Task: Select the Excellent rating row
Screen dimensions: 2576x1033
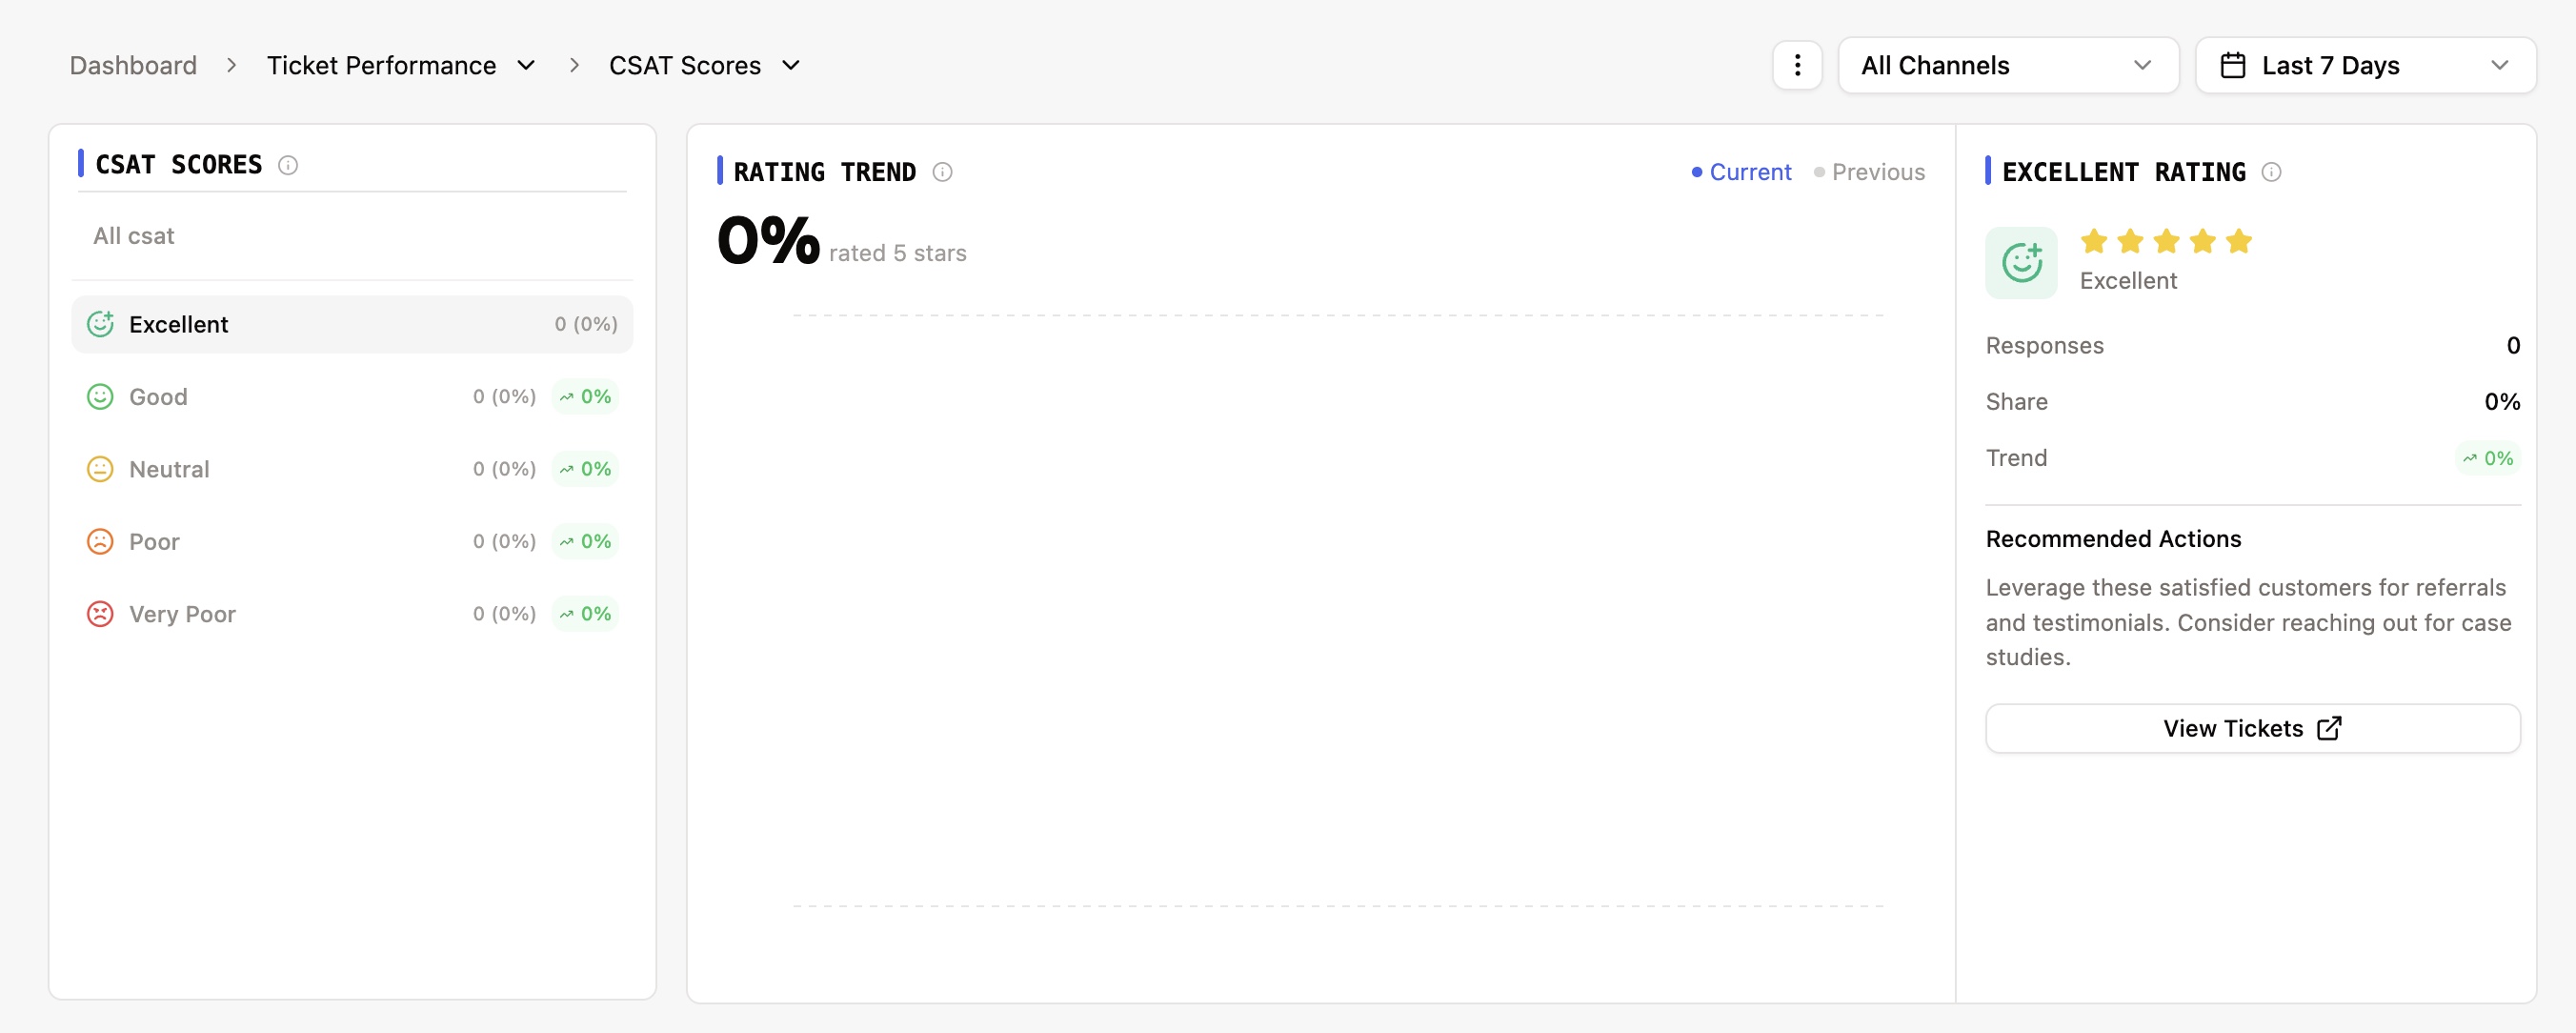Action: click(x=352, y=324)
